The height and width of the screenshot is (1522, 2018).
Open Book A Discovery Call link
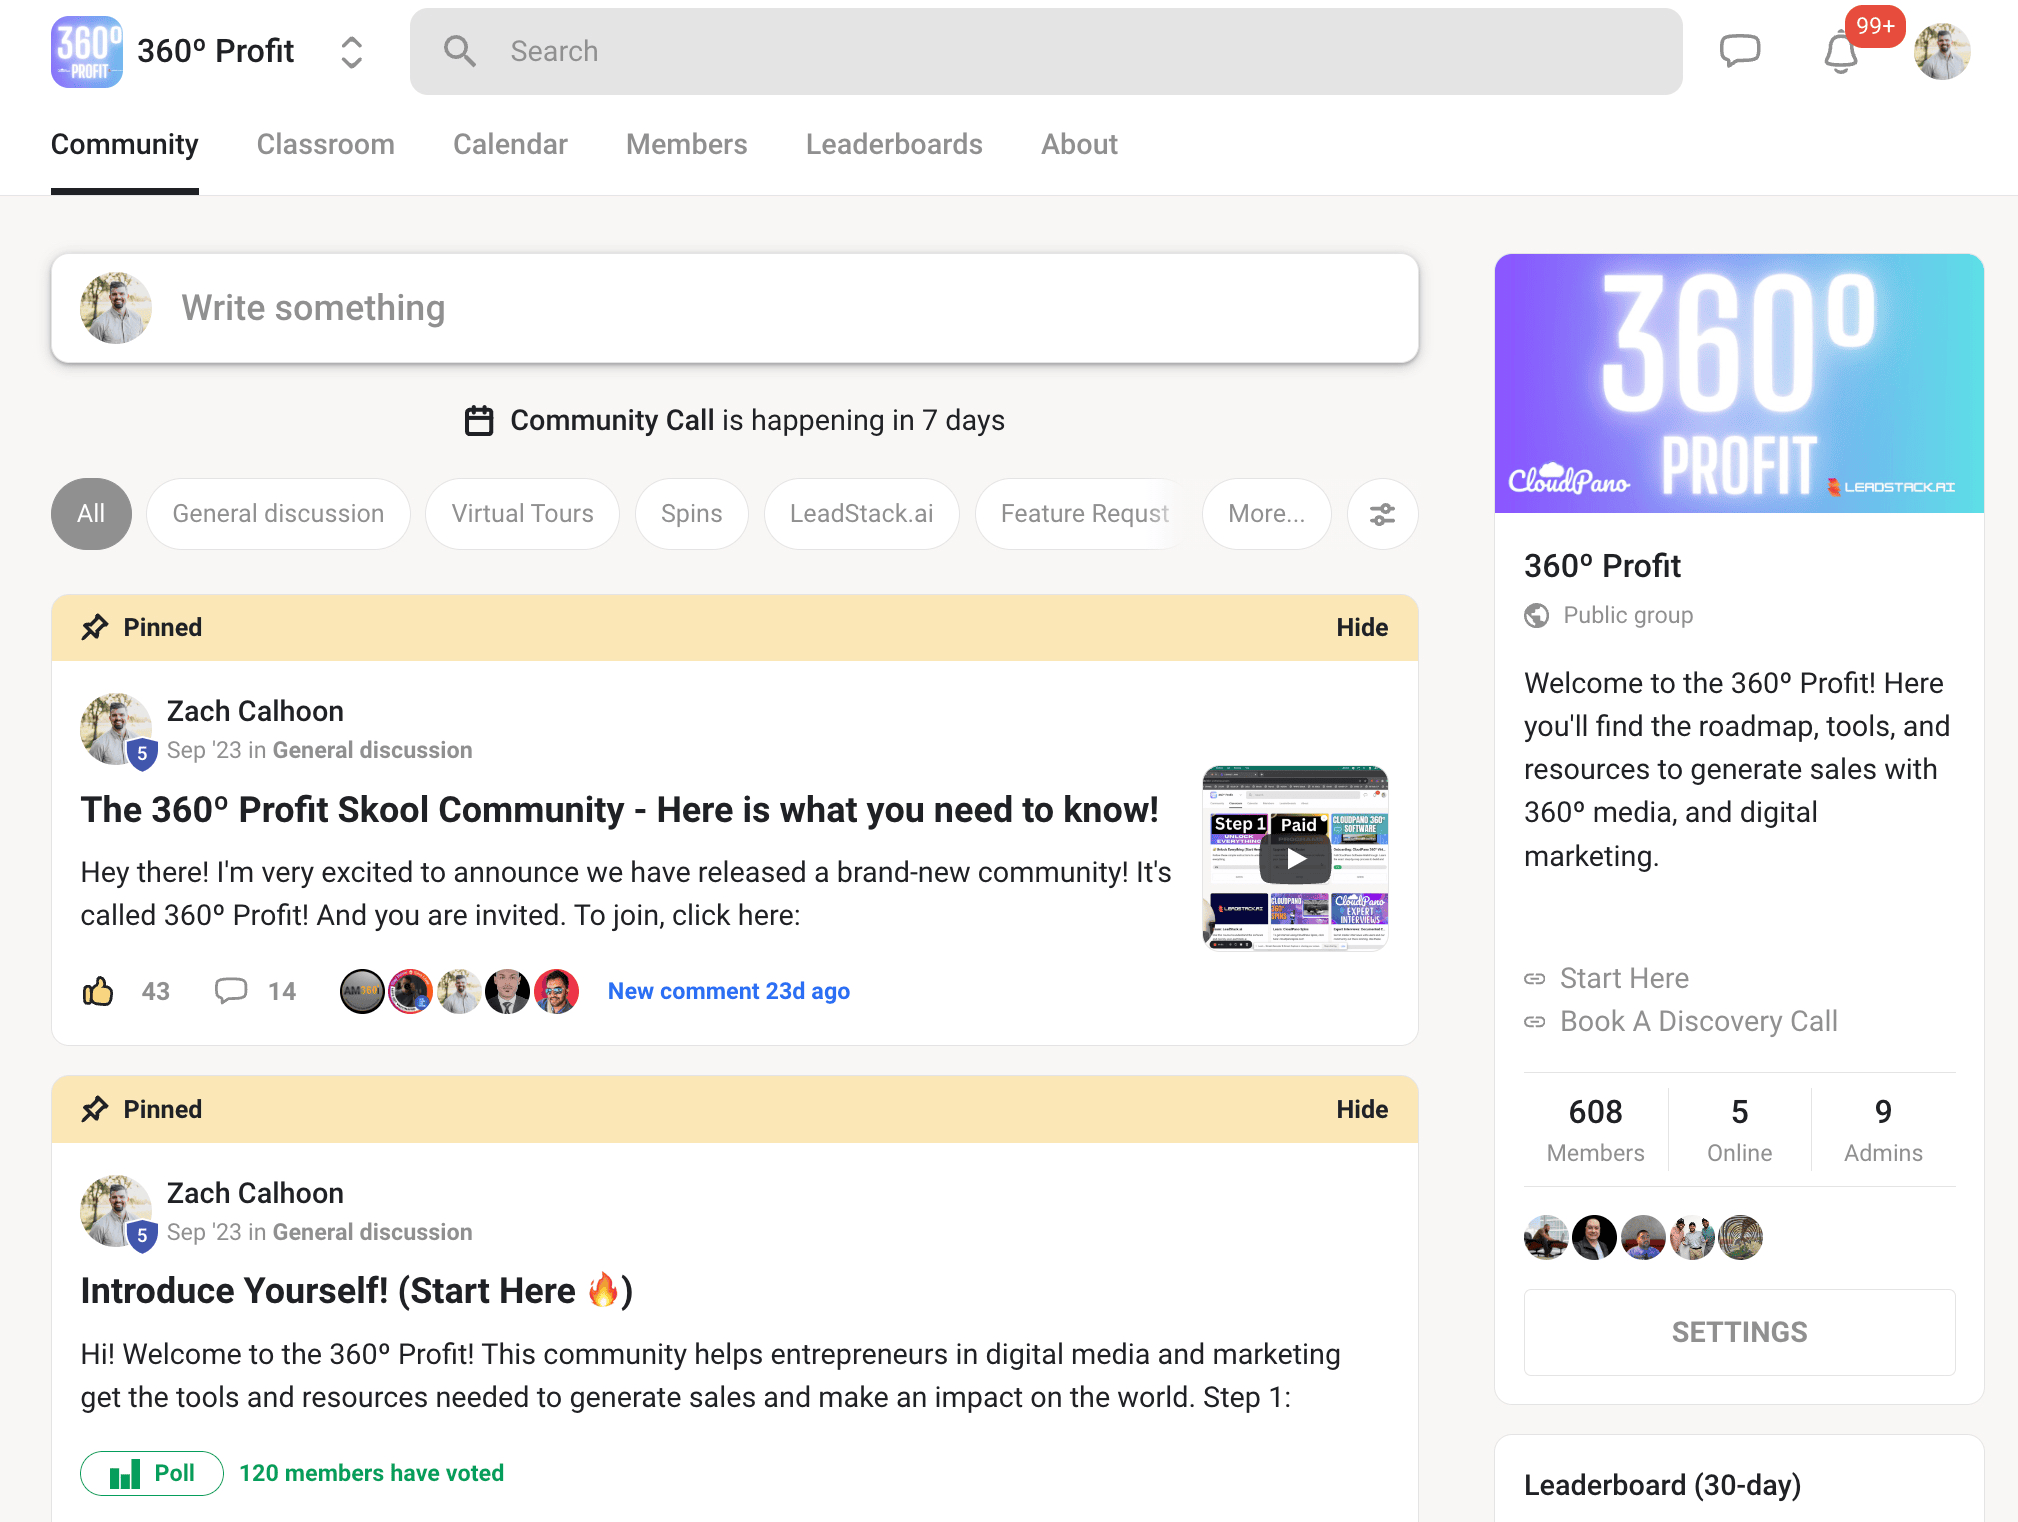tap(1699, 1022)
